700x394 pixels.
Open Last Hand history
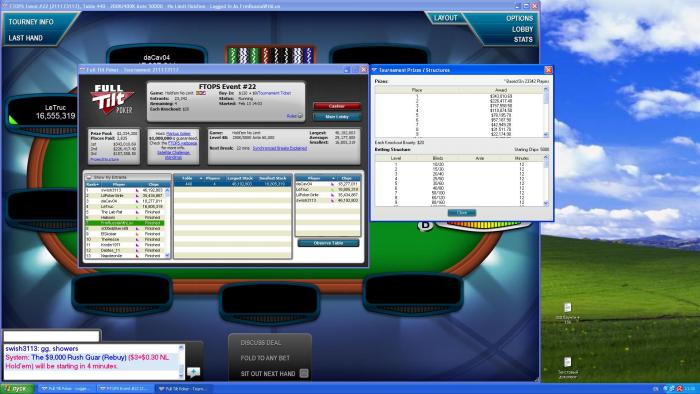point(25,38)
